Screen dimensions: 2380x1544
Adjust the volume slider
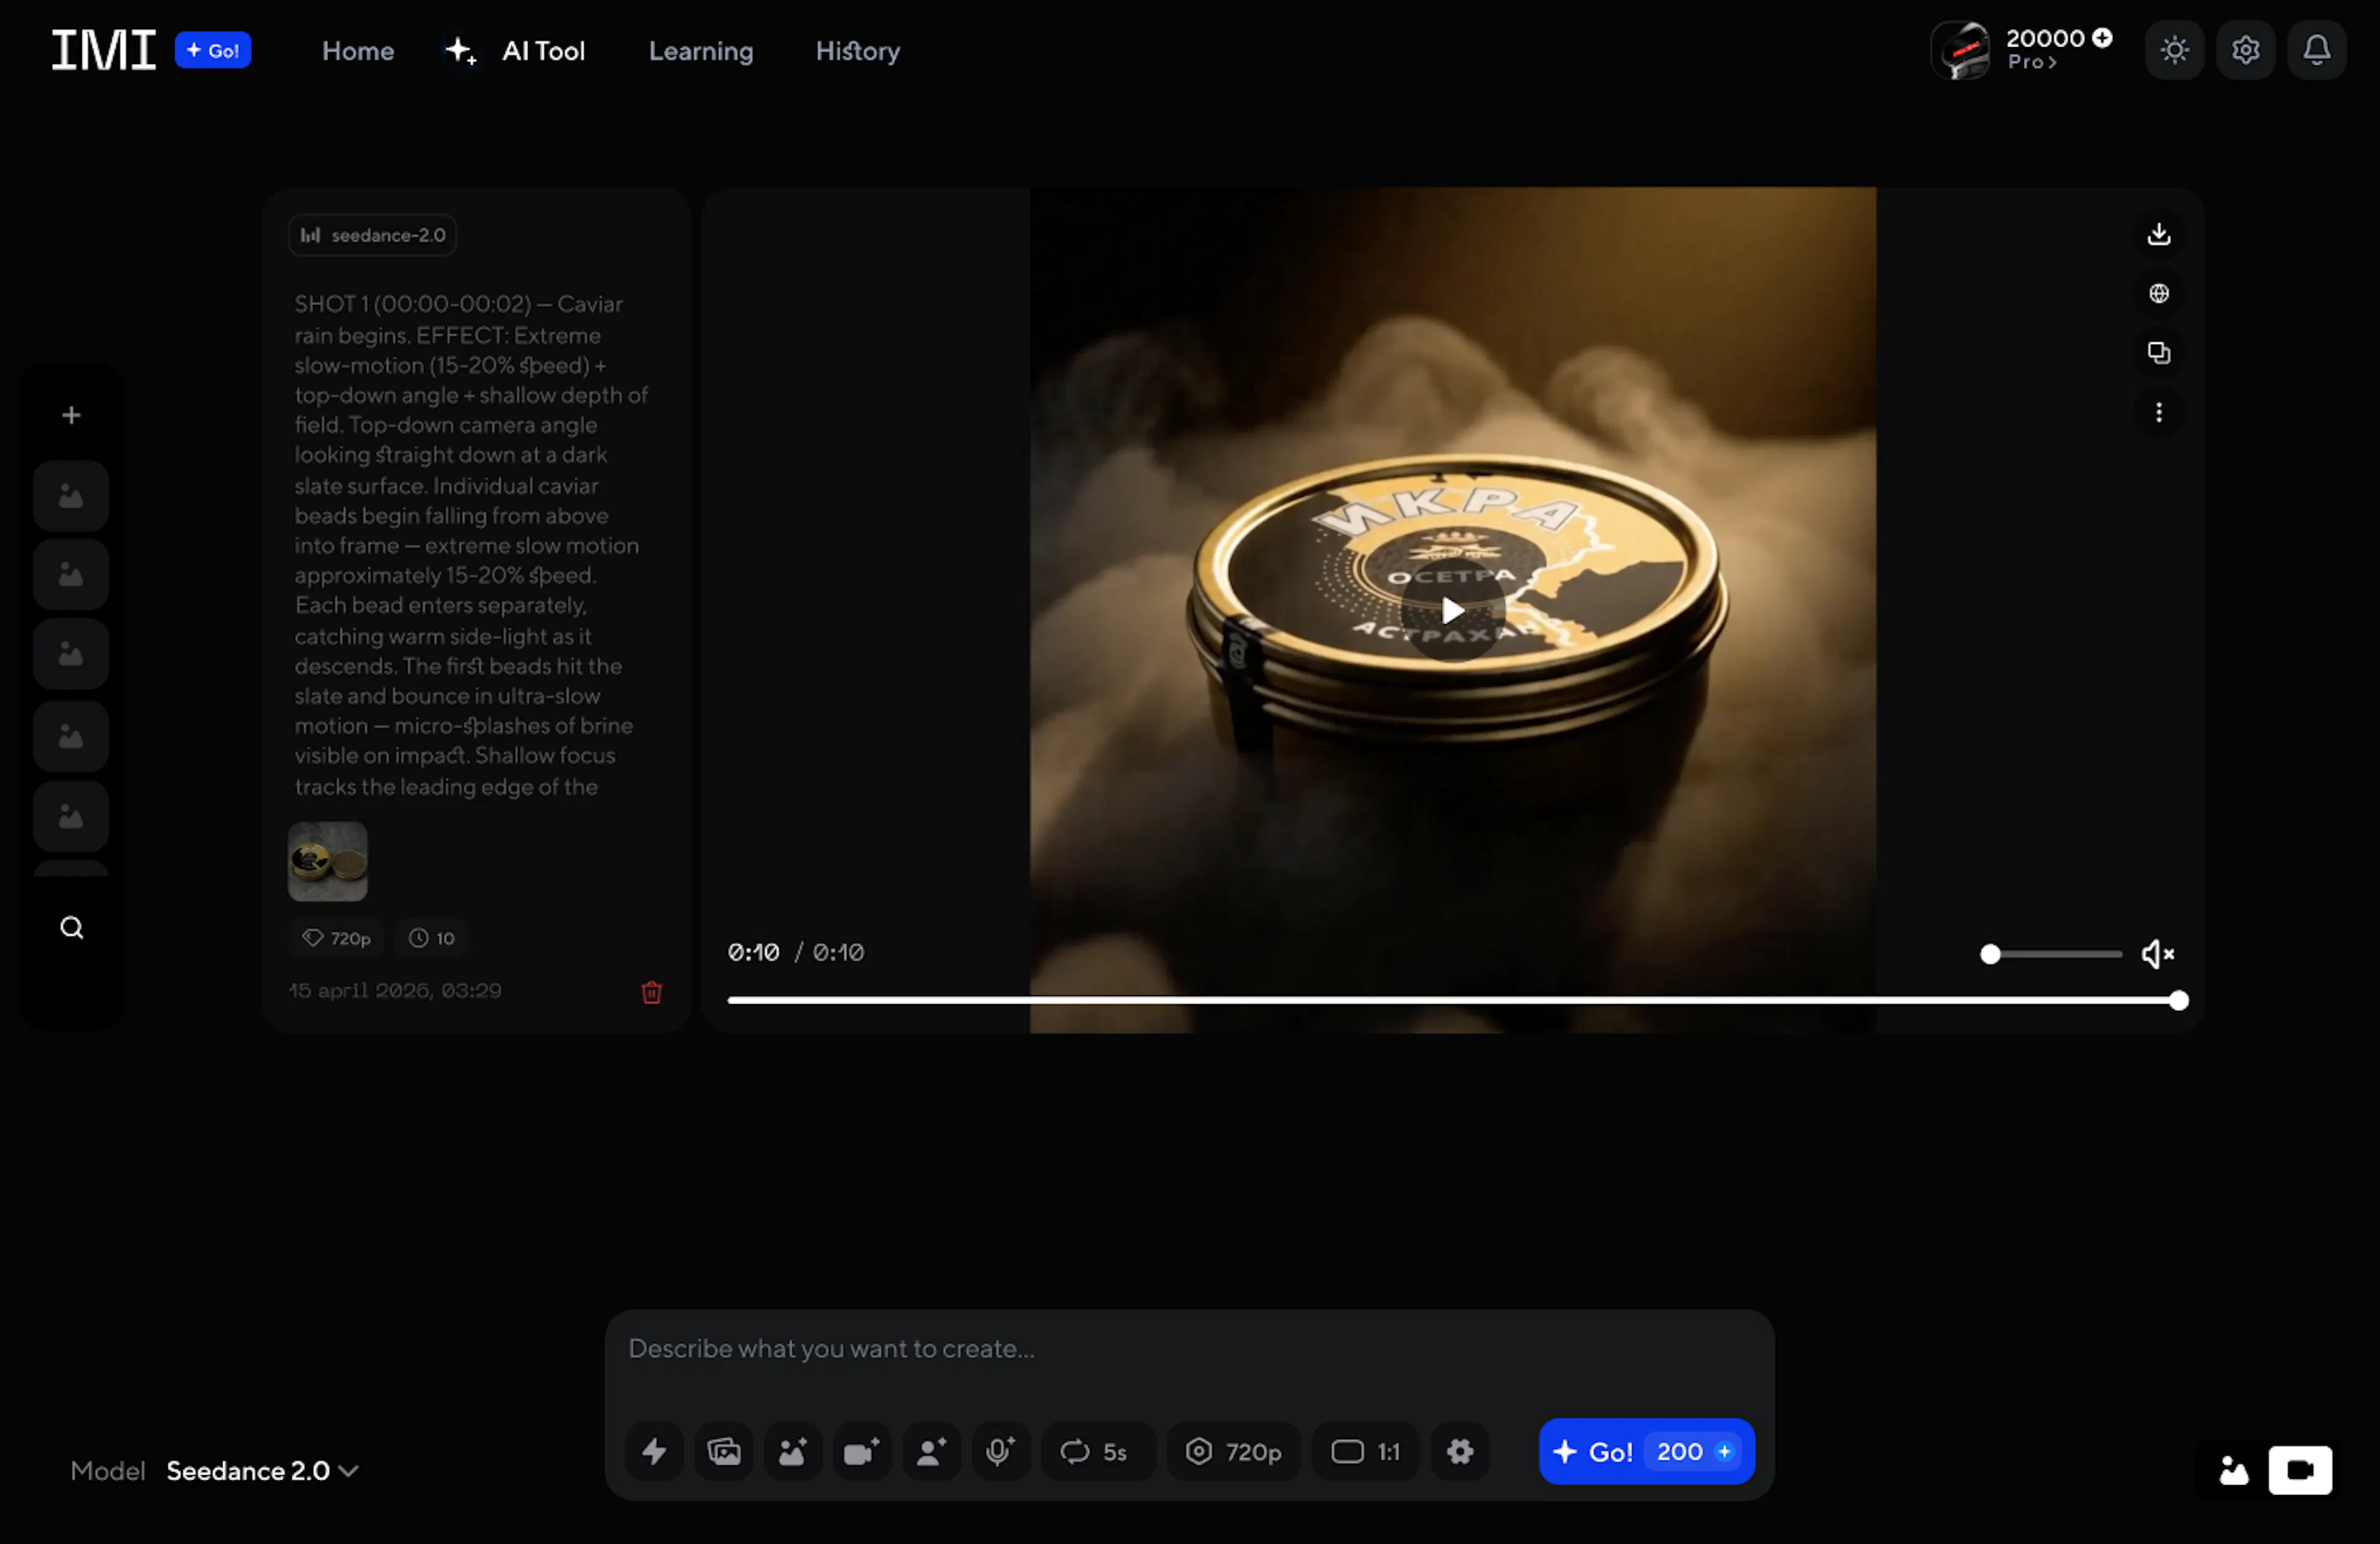tap(2051, 954)
